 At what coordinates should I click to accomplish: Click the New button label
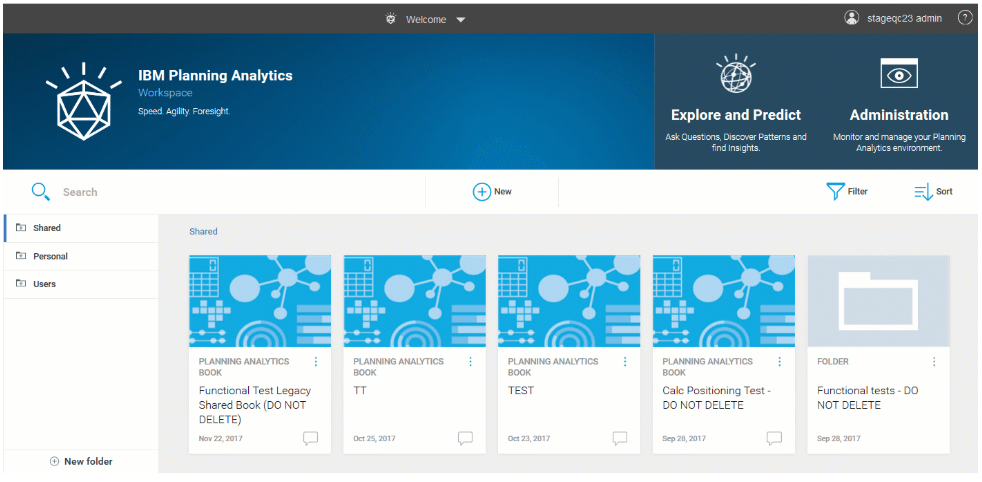[x=503, y=192]
